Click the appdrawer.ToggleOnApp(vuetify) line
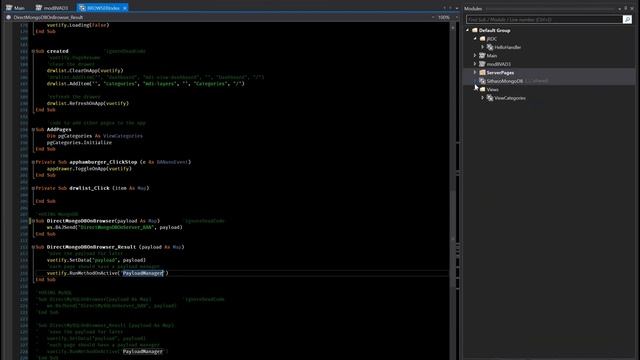The image size is (640, 360). 89,169
